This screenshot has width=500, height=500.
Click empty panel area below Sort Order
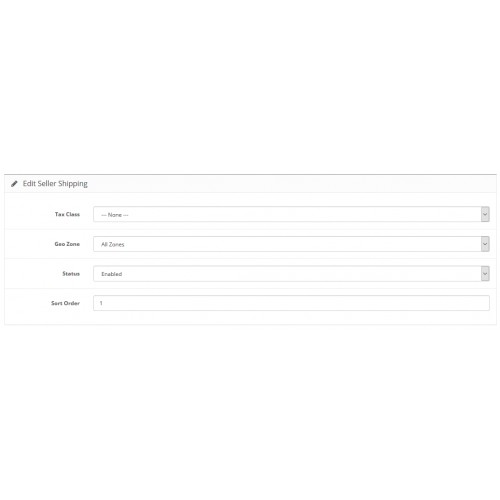(250, 318)
